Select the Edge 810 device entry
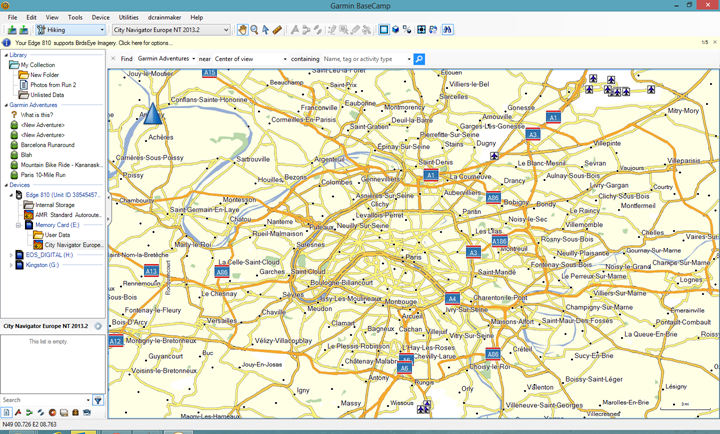This screenshot has width=720, height=434. click(62, 195)
